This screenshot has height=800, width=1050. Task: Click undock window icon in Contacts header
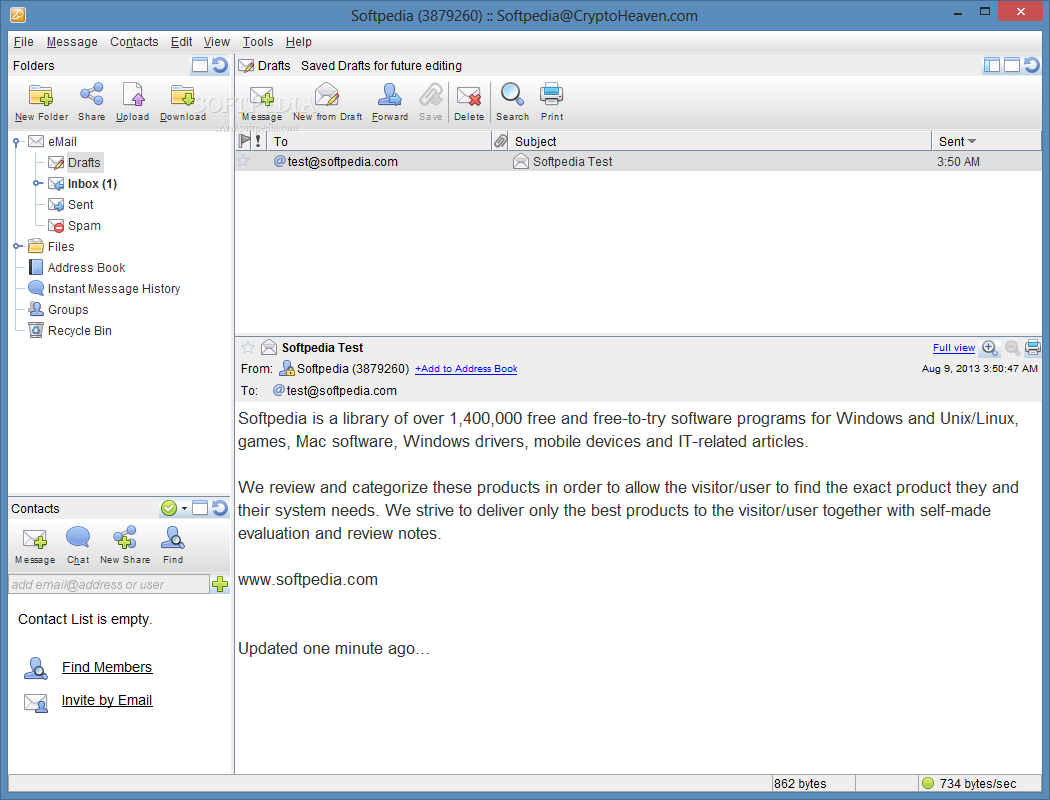point(200,508)
